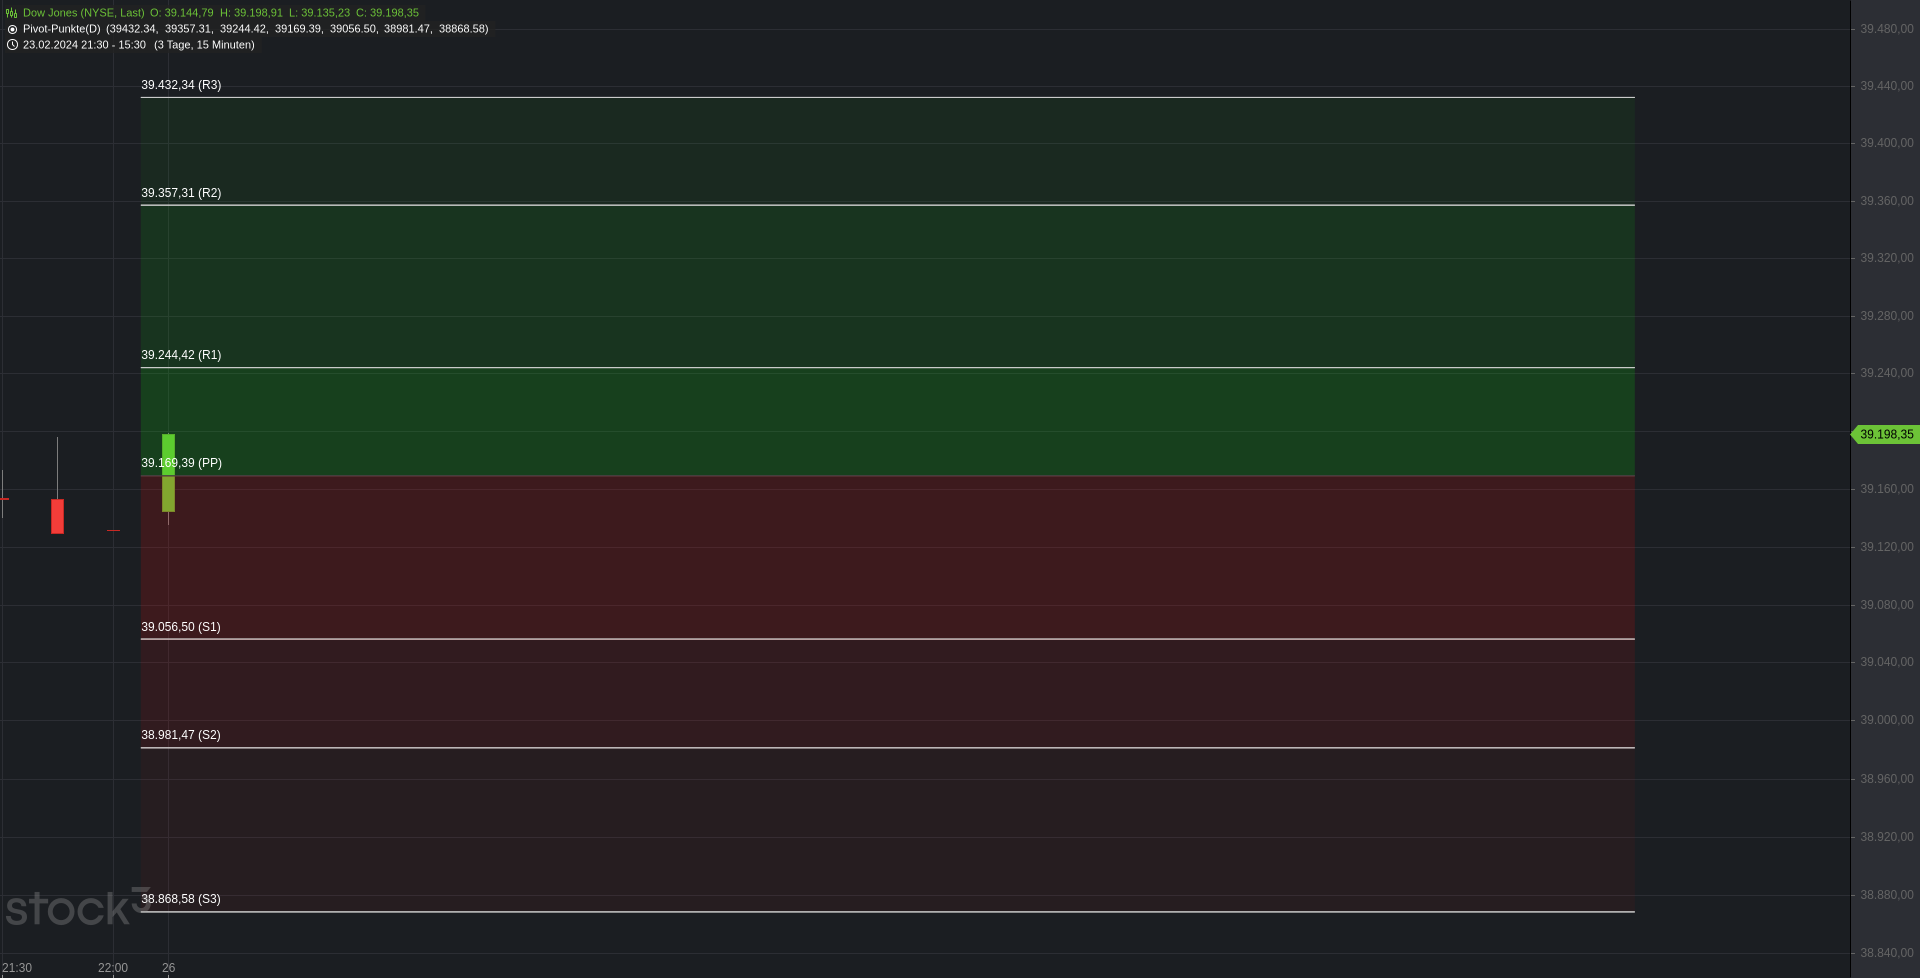This screenshot has width=1920, height=978.
Task: Open the (3 Tage, 15 Minuten) interval selector
Action: (x=204, y=45)
